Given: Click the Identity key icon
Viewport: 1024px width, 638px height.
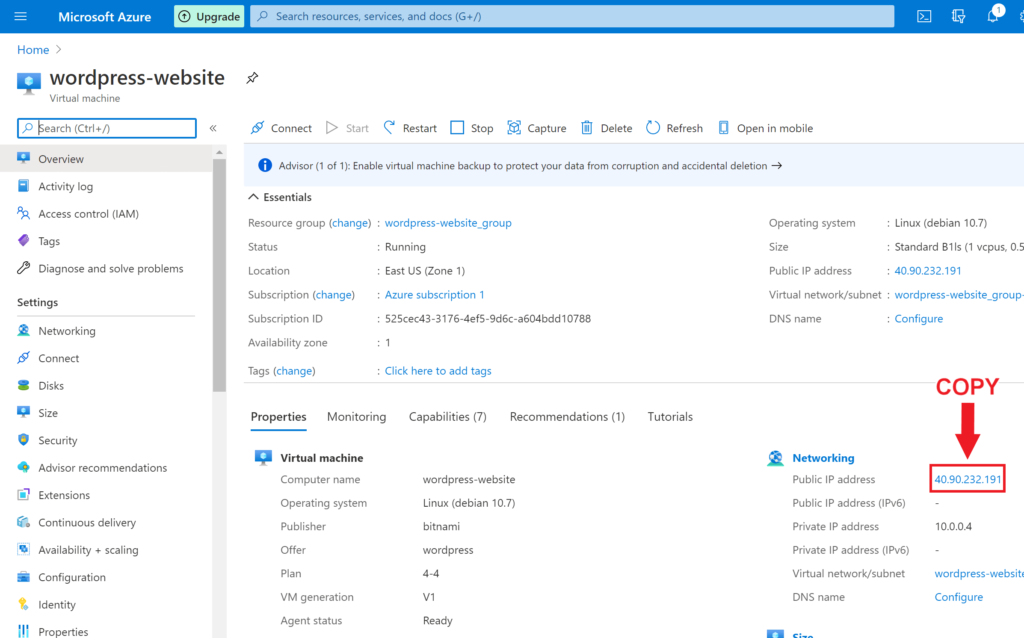Looking at the screenshot, I should [24, 604].
